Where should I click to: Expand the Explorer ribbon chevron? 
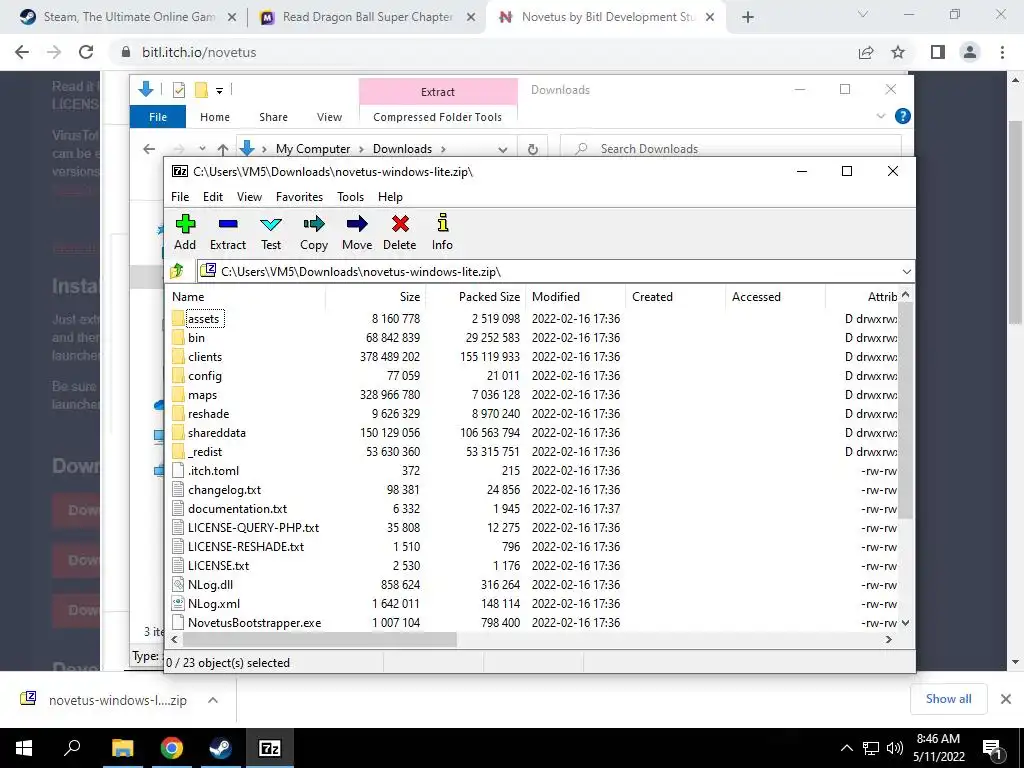coord(880,116)
